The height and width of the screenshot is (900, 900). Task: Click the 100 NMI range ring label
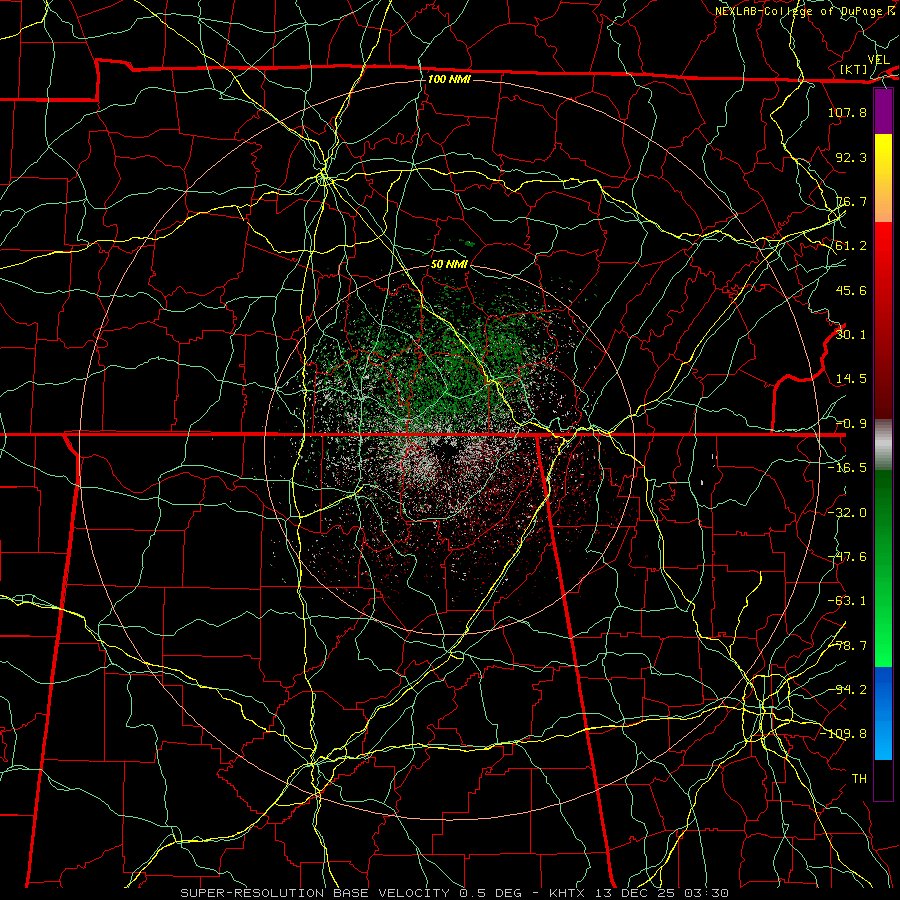coord(449,79)
